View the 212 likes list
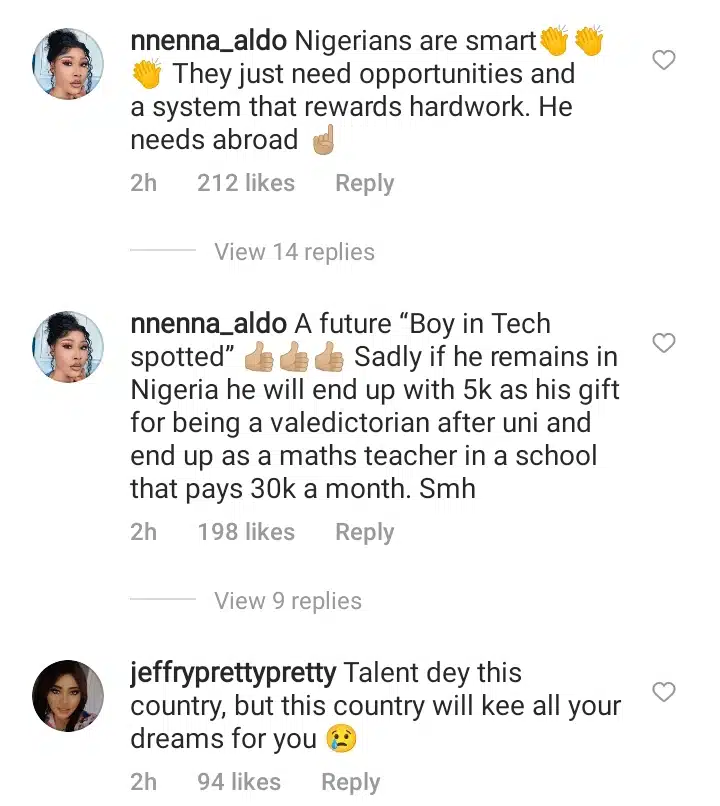Viewport: 720px width, 806px height. (x=246, y=183)
